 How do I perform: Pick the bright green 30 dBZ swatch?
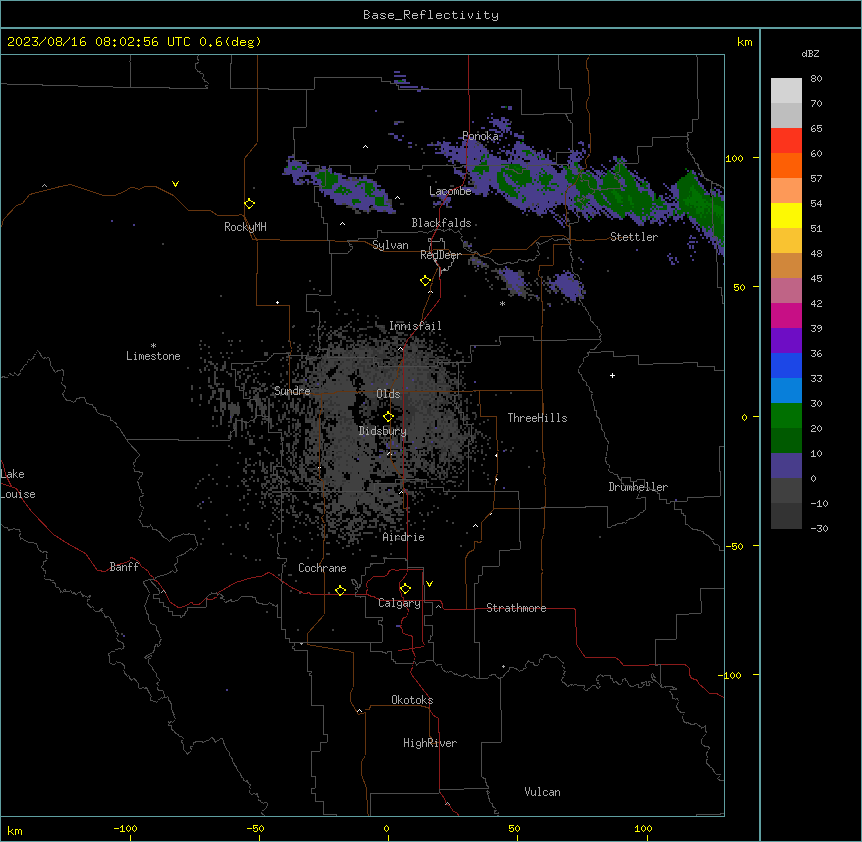coord(786,416)
